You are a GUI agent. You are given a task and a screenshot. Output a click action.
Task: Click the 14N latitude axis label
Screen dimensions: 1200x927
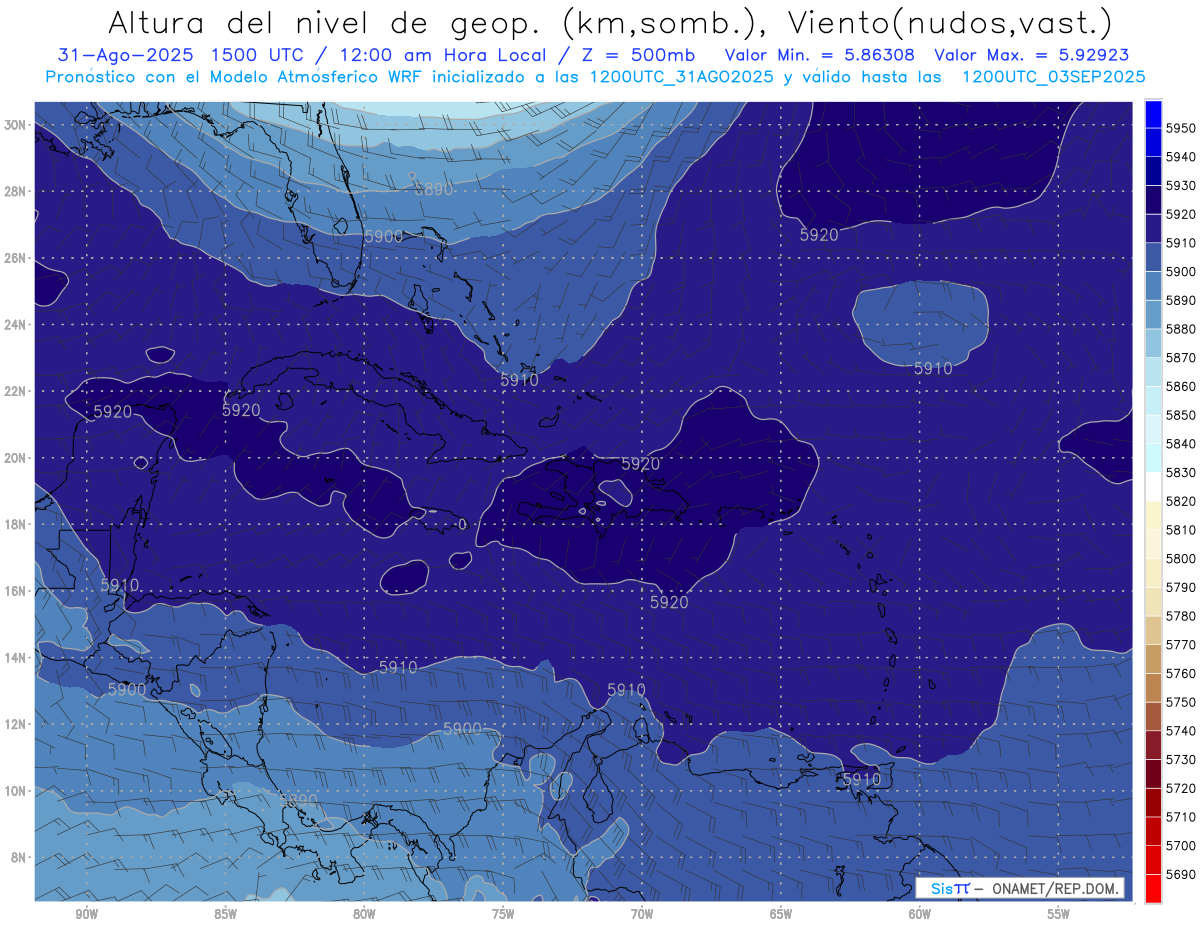(14, 657)
